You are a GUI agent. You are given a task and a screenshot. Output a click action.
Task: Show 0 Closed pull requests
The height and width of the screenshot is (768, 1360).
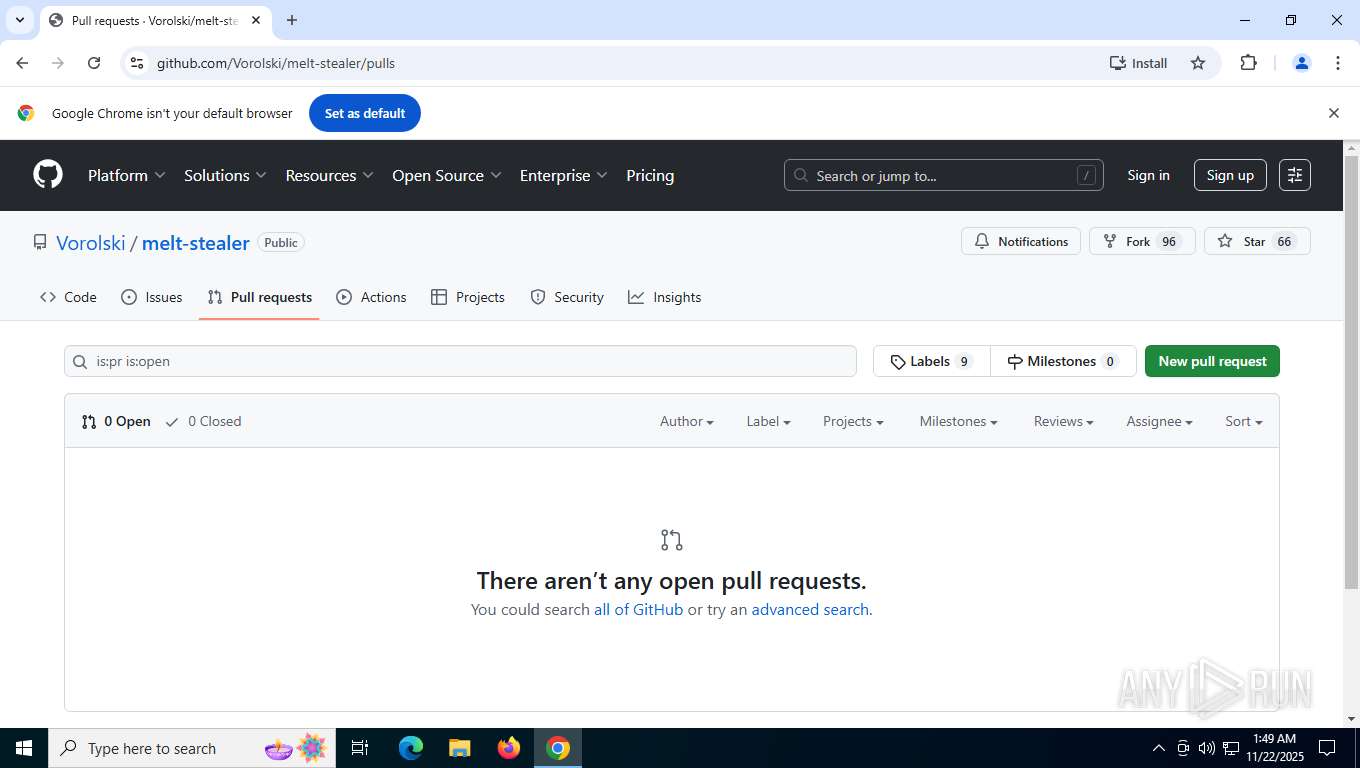[x=203, y=421]
